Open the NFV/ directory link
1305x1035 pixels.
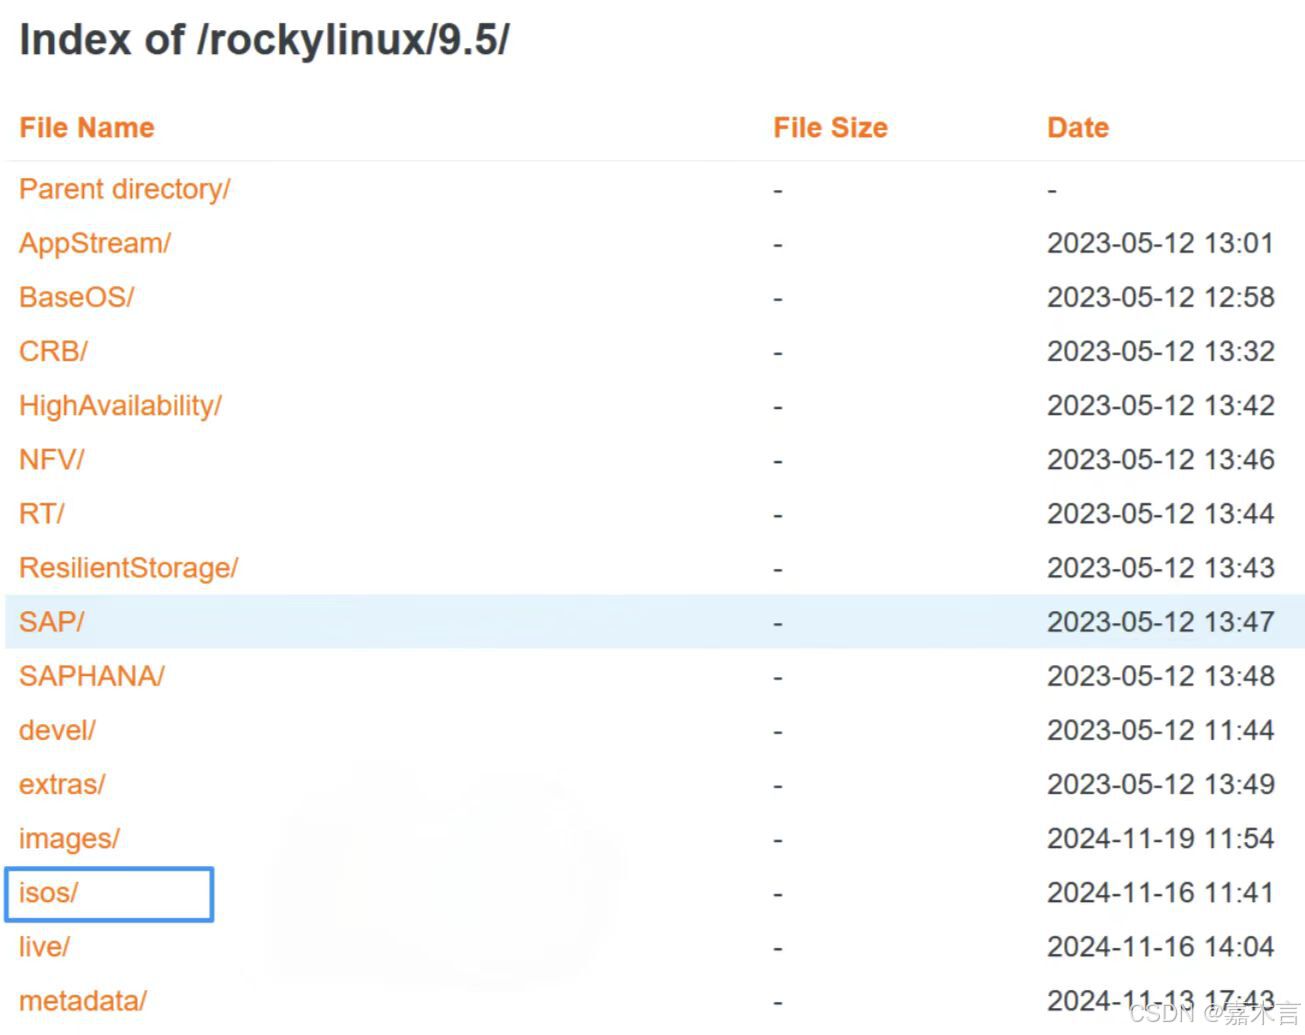coord(52,459)
